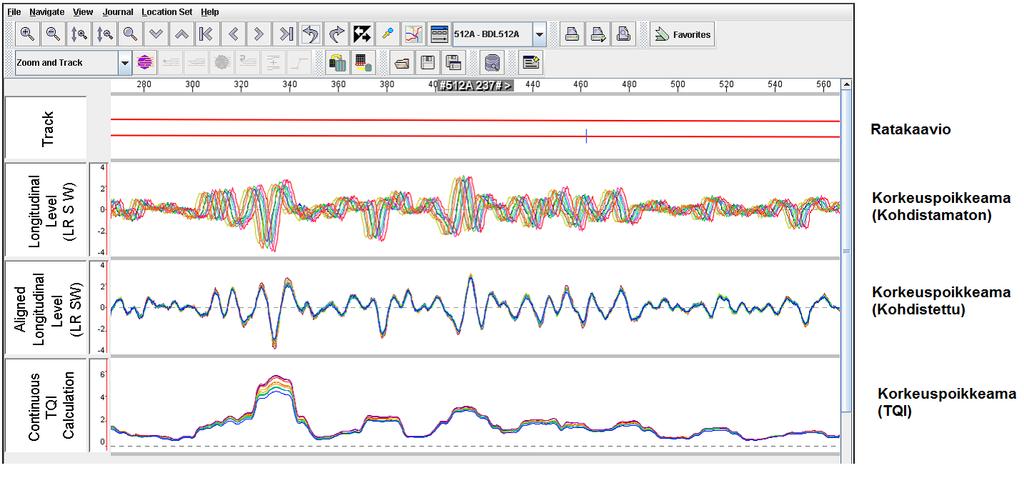Jump to start with first-position arrow
The image size is (1024, 483).
pyautogui.click(x=207, y=34)
